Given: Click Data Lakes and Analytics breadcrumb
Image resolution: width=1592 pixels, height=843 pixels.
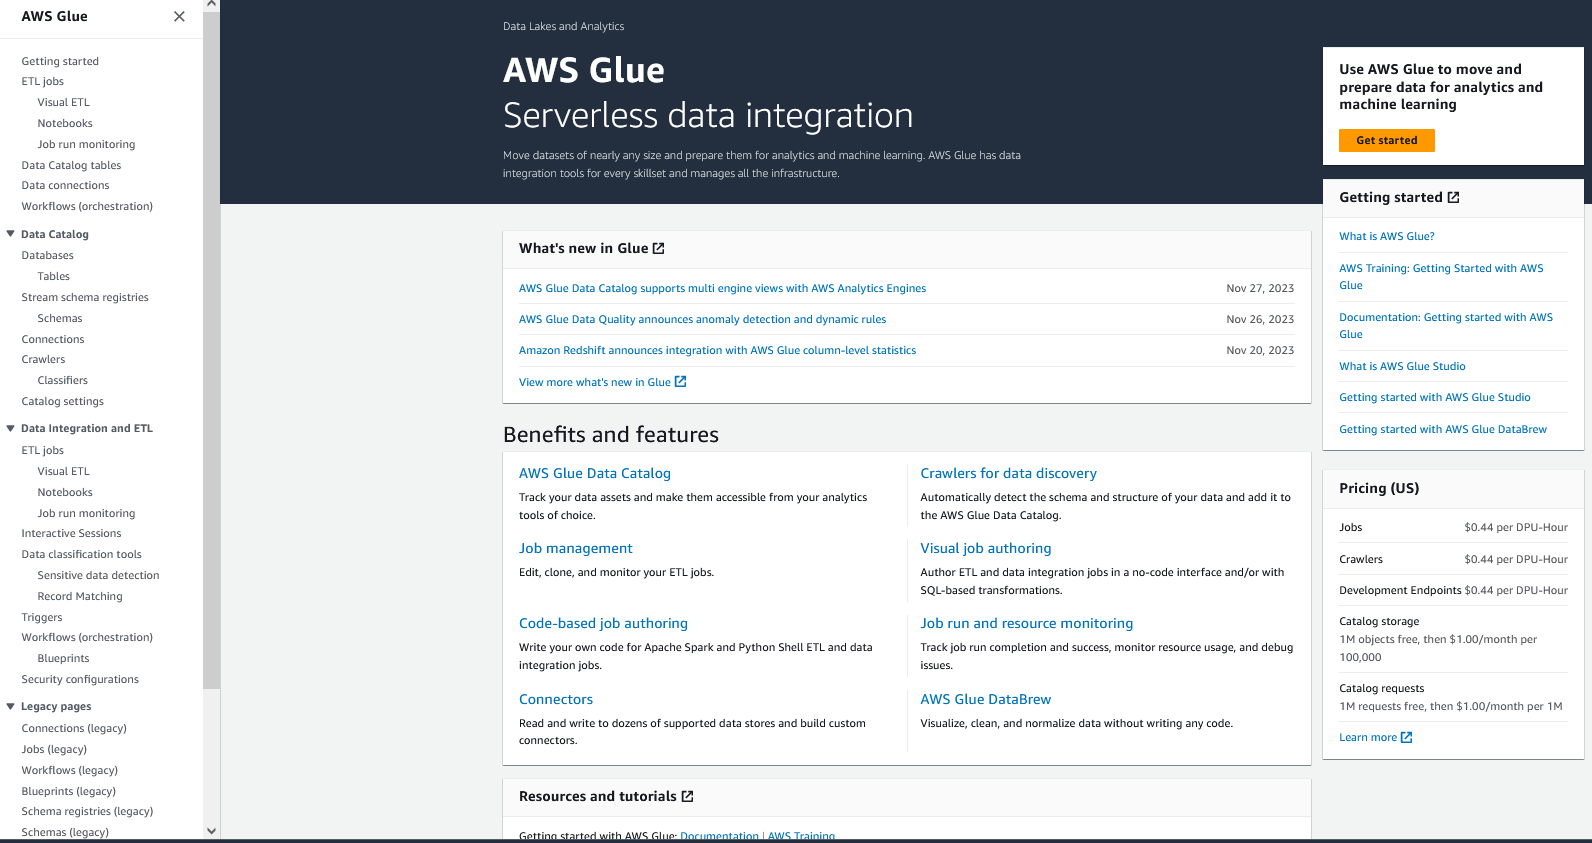Looking at the screenshot, I should pyautogui.click(x=563, y=26).
